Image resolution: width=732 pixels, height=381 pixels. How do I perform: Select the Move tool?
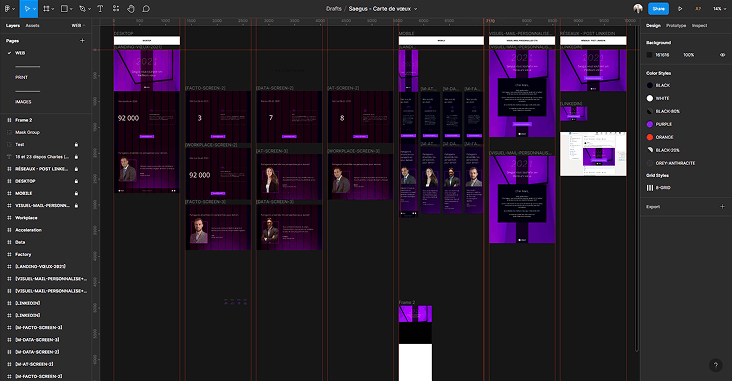(x=27, y=9)
